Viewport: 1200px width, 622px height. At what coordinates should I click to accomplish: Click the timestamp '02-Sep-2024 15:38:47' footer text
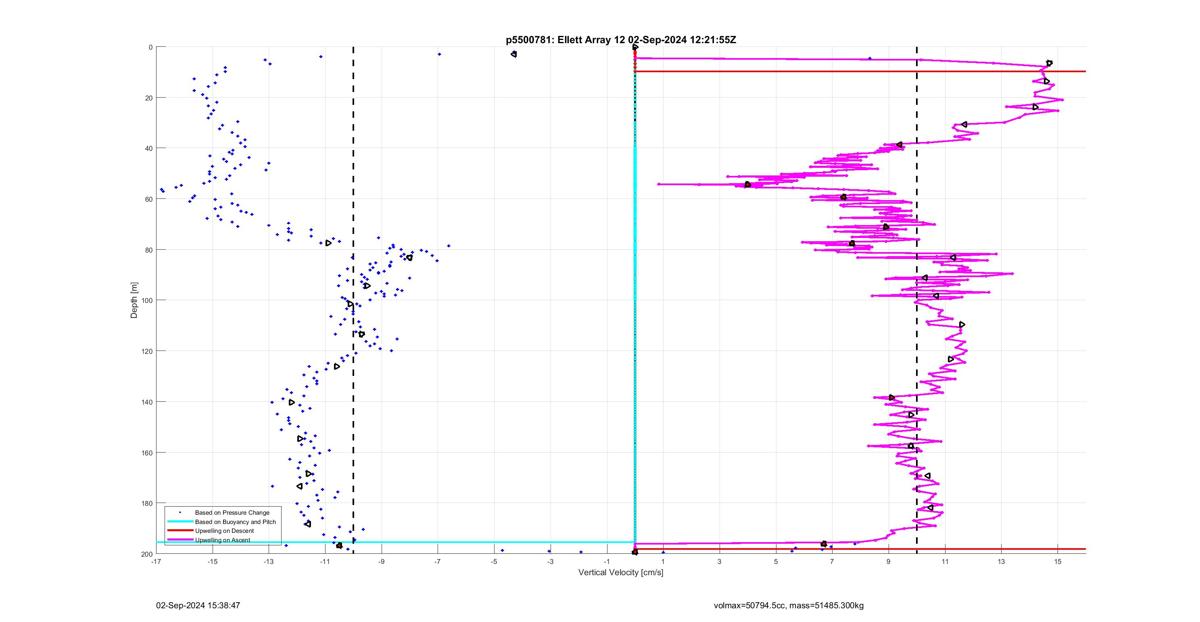[x=198, y=605]
